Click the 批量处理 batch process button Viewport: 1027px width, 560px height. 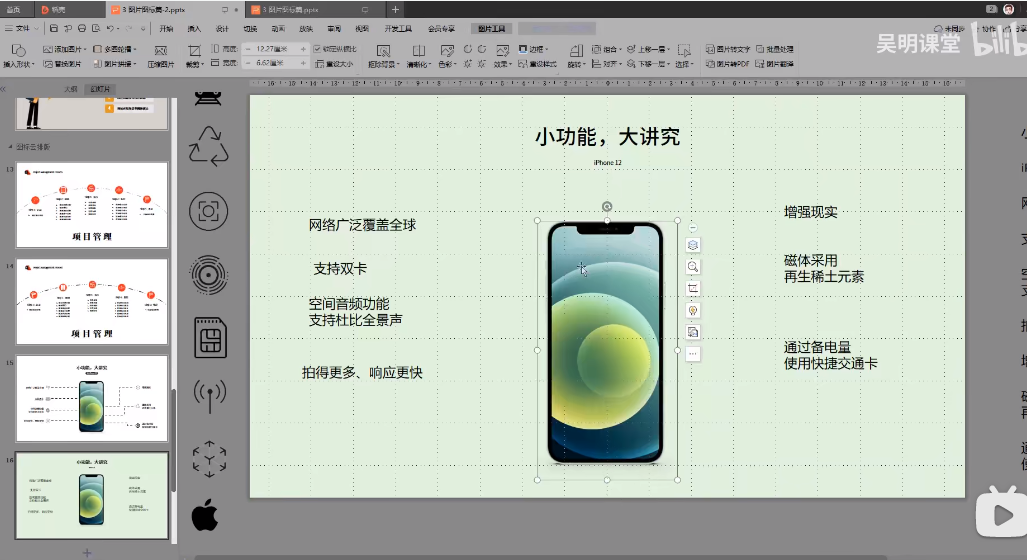tap(775, 49)
